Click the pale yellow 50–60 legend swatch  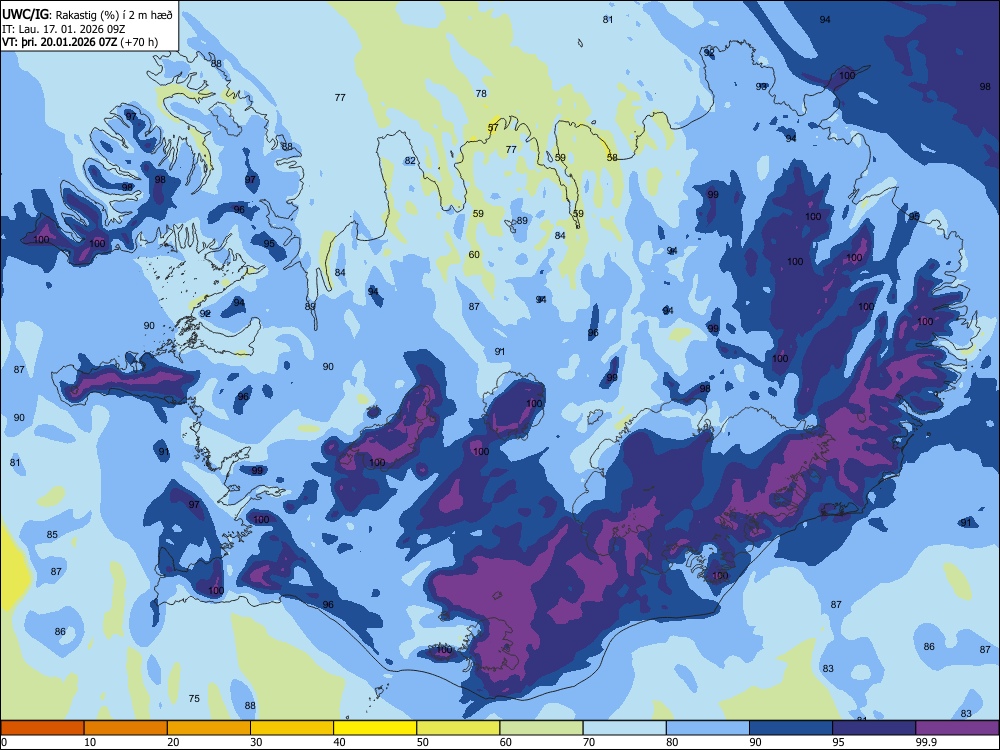point(458,728)
